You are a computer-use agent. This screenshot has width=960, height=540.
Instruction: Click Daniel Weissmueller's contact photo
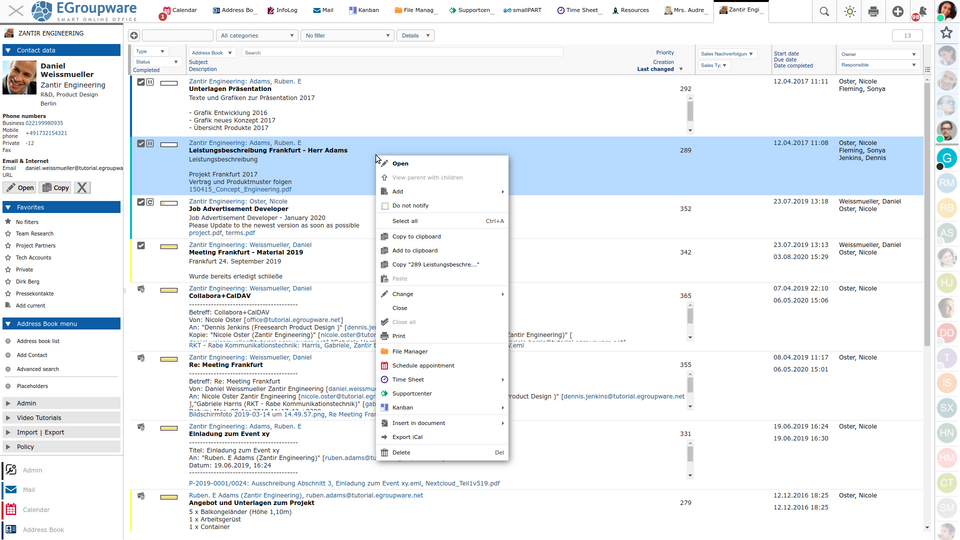(x=19, y=78)
